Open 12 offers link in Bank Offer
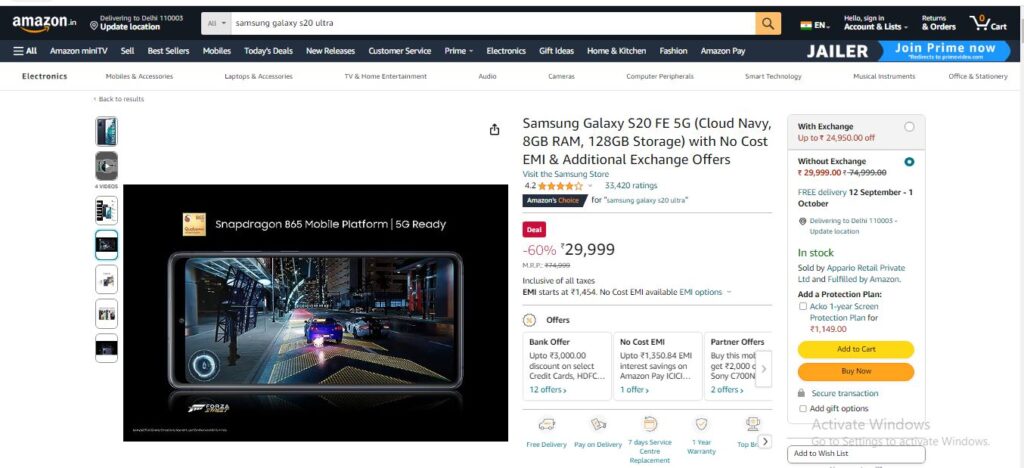Screen dimensions: 1024x468 pos(548,390)
